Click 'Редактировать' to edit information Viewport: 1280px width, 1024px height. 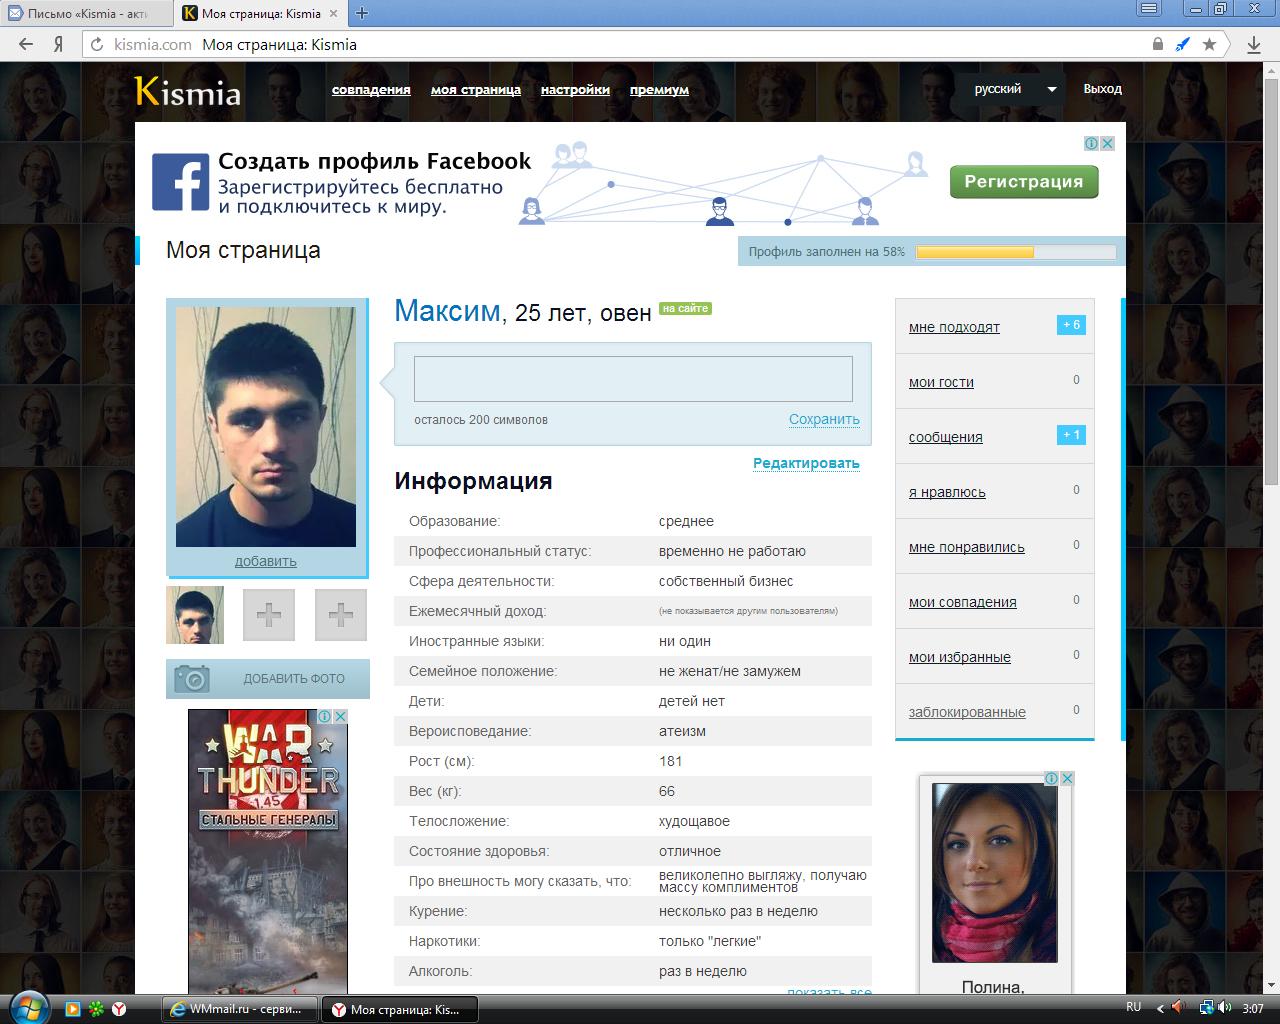tap(806, 463)
